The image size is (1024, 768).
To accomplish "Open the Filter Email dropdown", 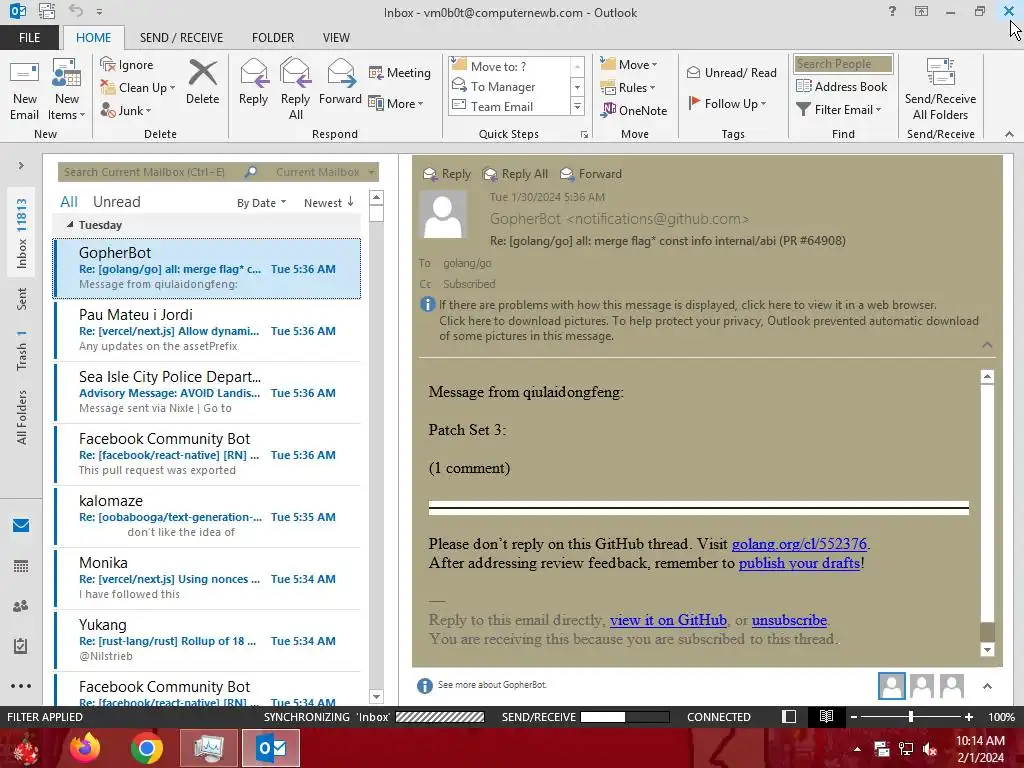I will pos(839,110).
